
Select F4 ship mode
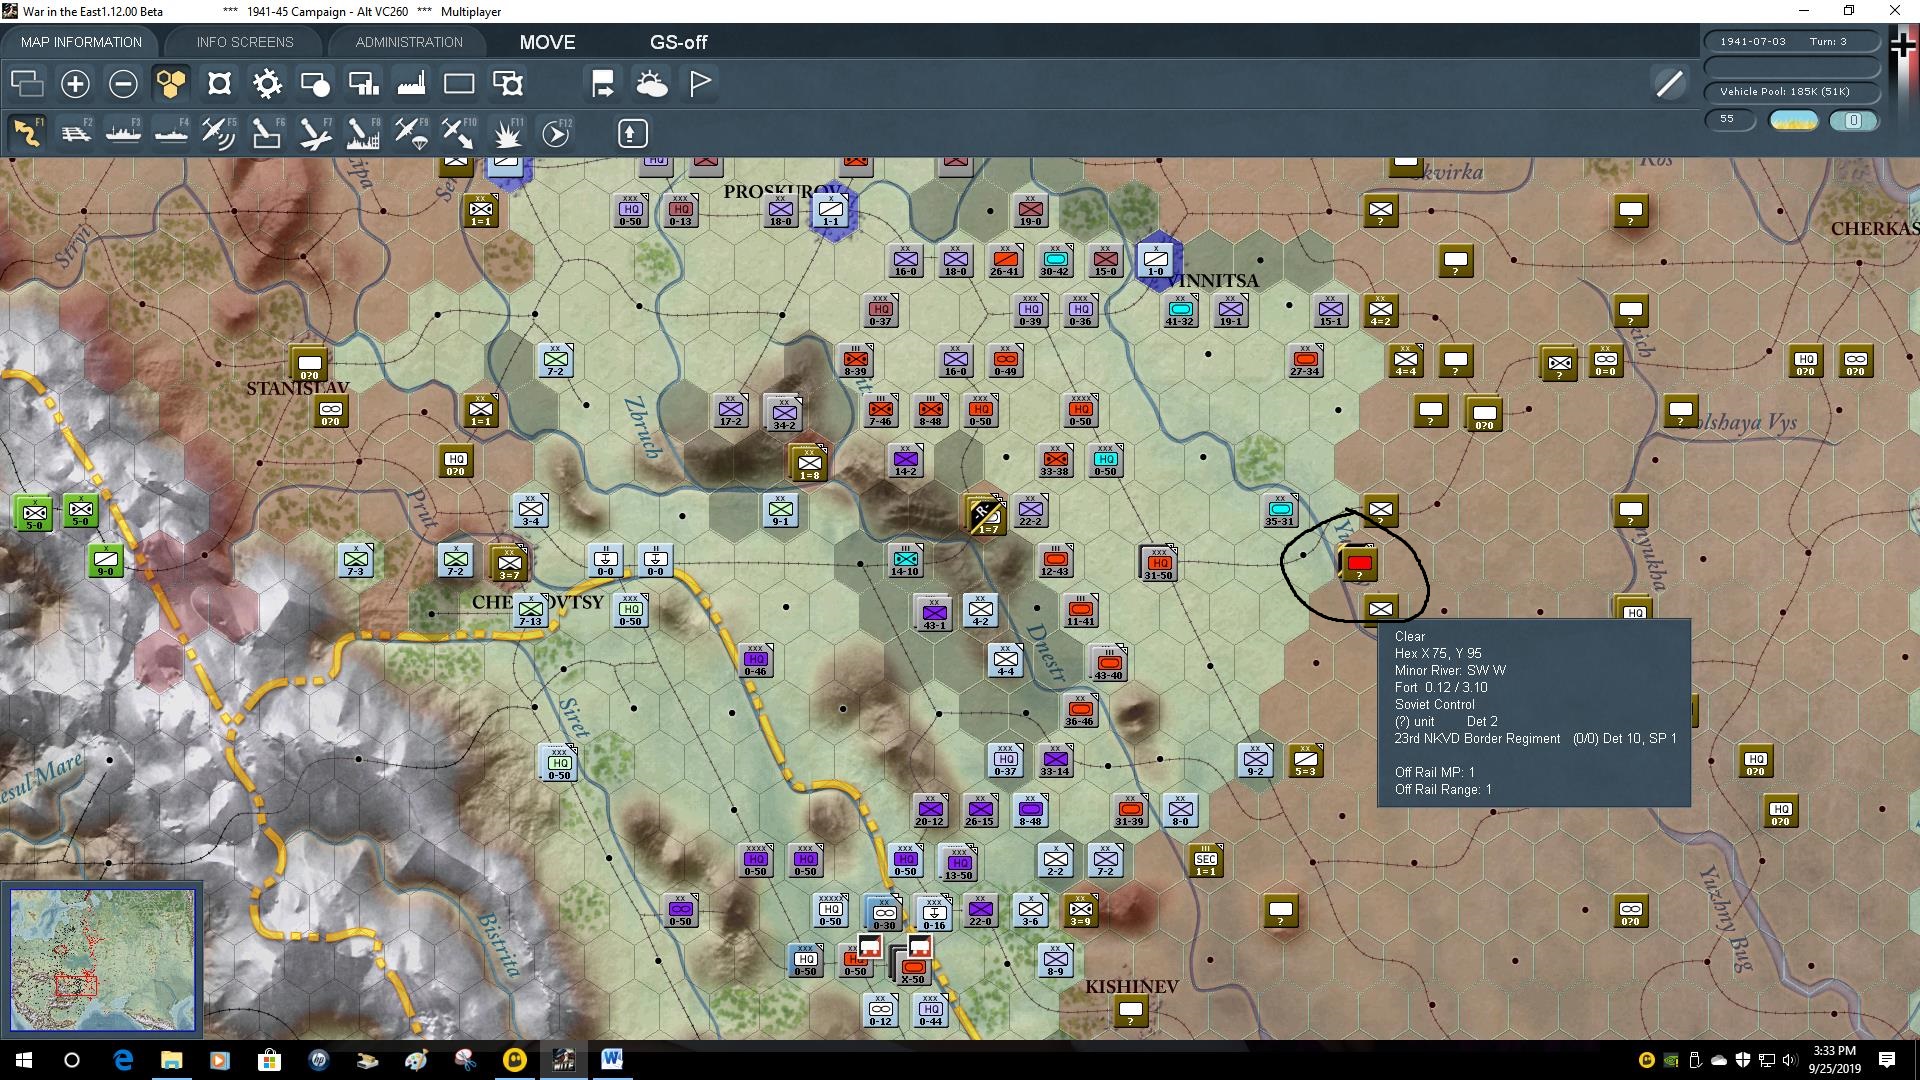coord(171,132)
